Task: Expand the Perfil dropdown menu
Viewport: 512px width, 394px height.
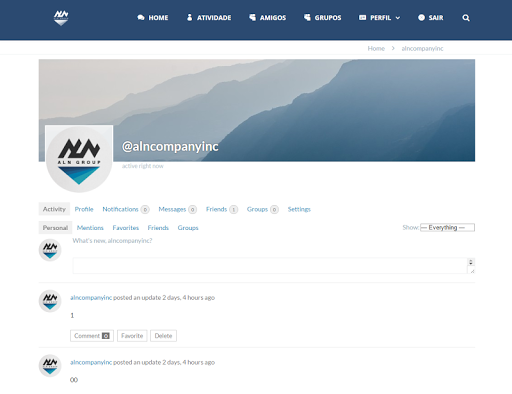Action: 380,18
